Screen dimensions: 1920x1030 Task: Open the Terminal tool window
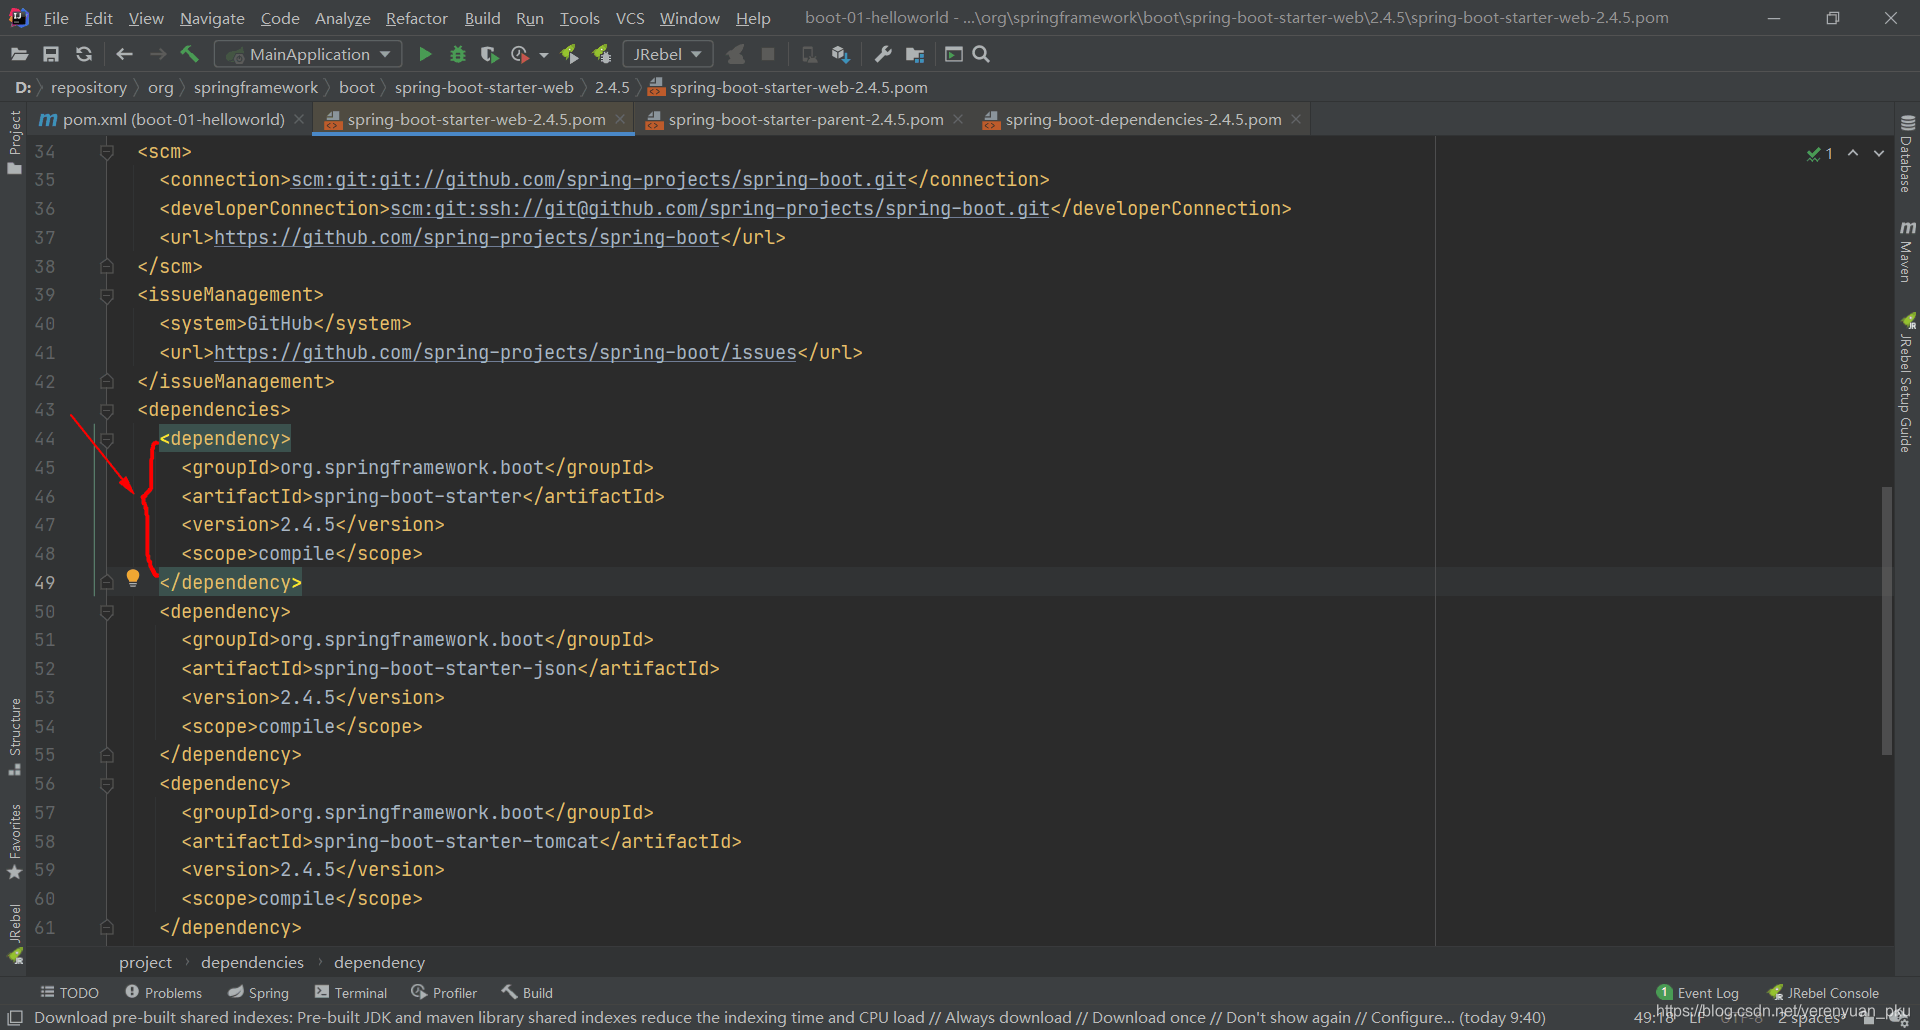350,993
